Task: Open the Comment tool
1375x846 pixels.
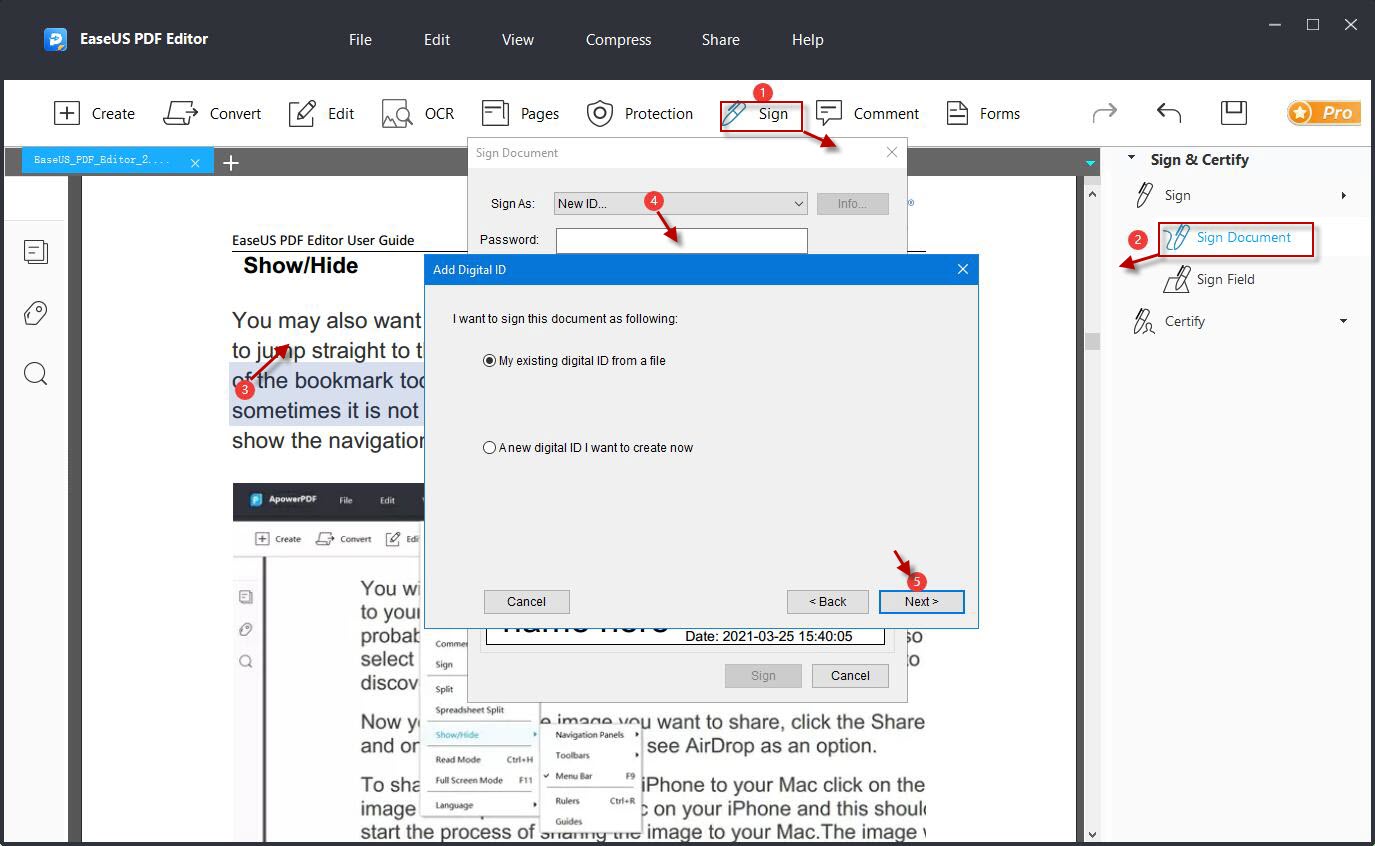Action: pos(867,113)
